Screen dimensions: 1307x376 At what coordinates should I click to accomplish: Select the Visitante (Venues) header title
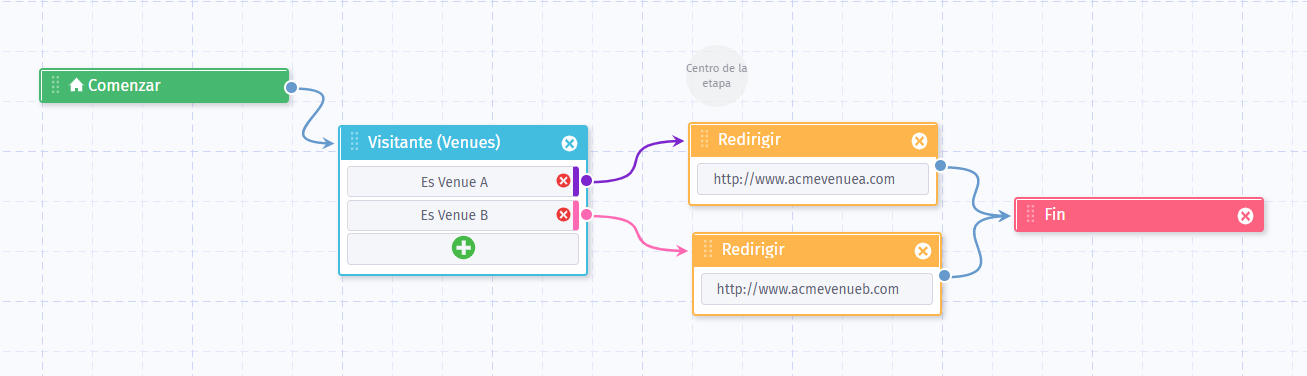point(434,142)
